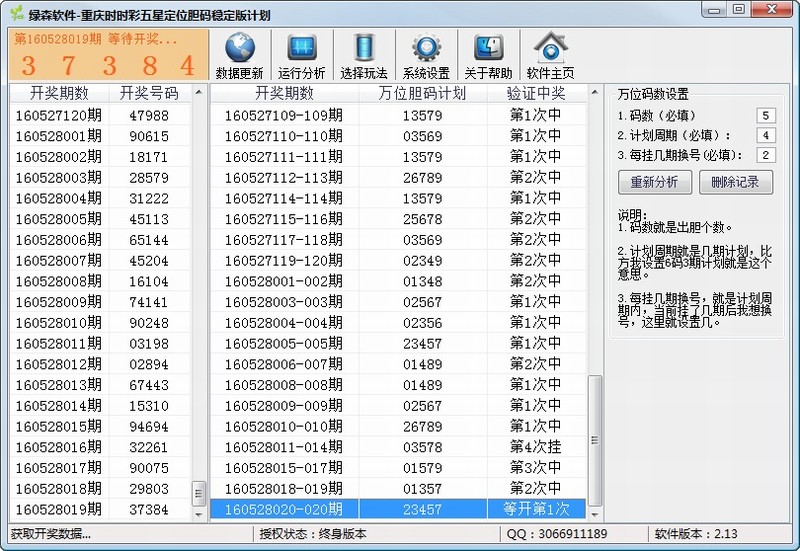Click the 码数 input field
This screenshot has width=800, height=551.
tap(766, 116)
